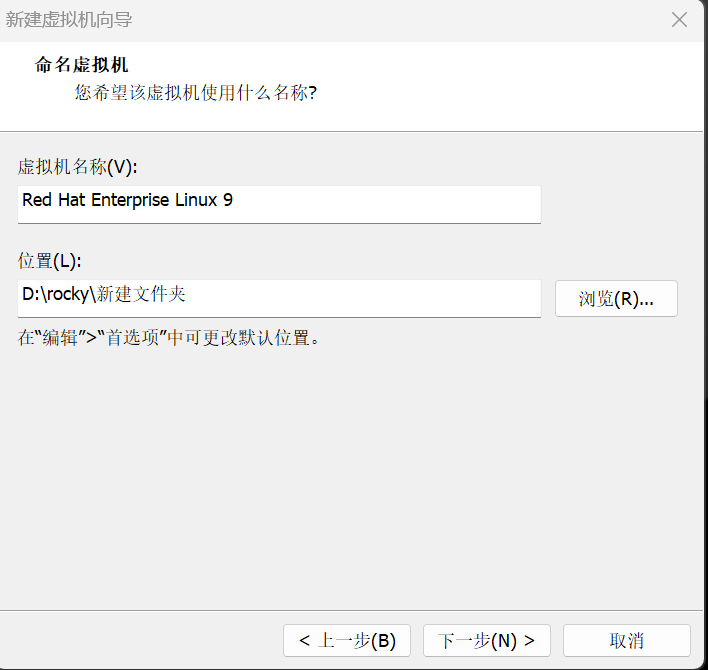
Task: Go back with 上一步(B) button
Action: (x=347, y=640)
